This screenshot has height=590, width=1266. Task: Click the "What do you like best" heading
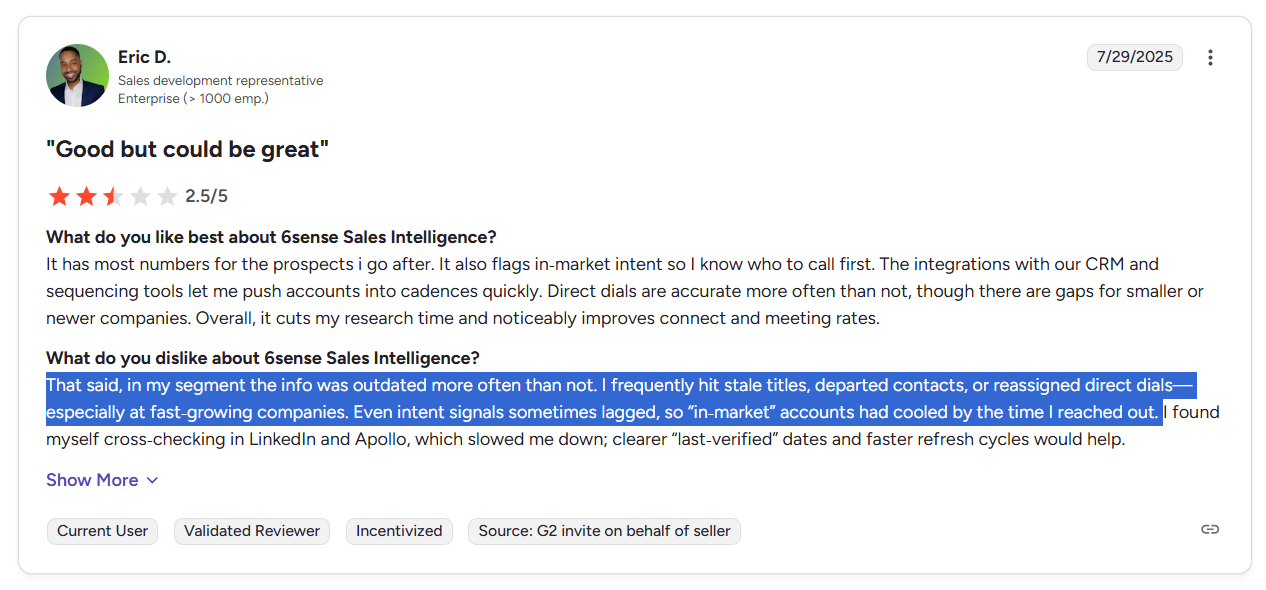pos(271,237)
